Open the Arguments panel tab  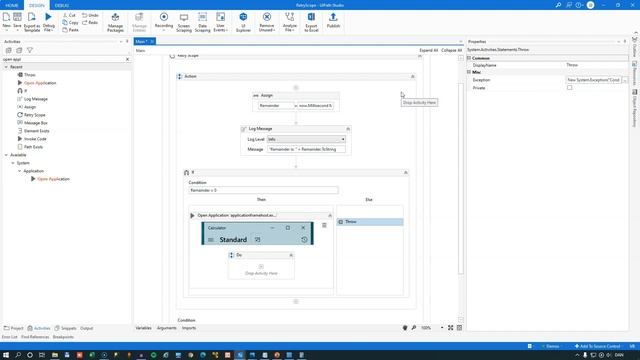(167, 328)
